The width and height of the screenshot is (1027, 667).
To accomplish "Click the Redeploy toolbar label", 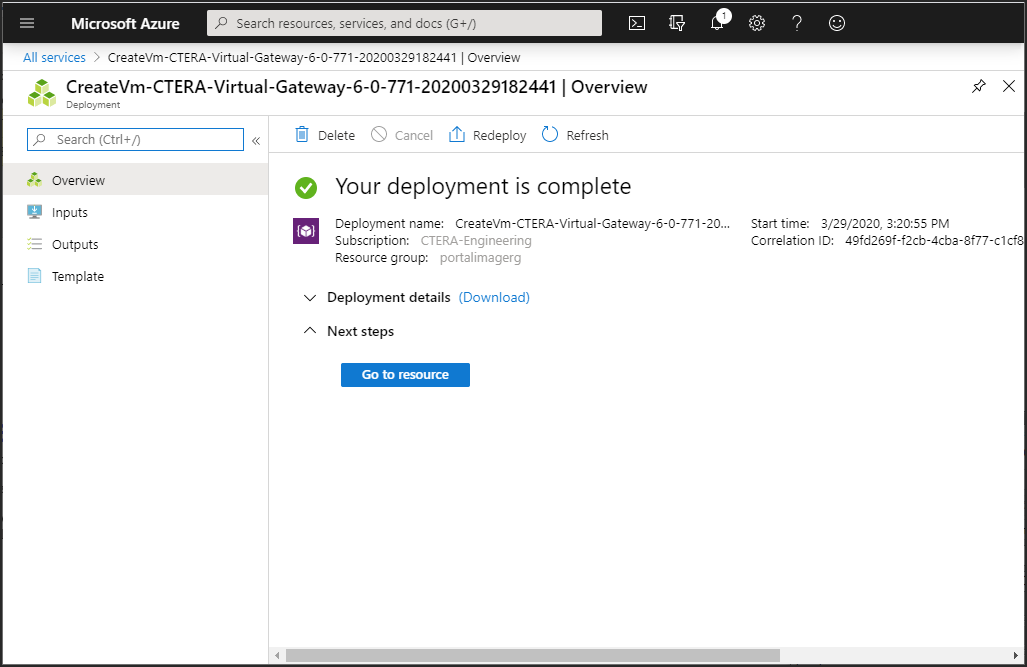I will coord(499,135).
